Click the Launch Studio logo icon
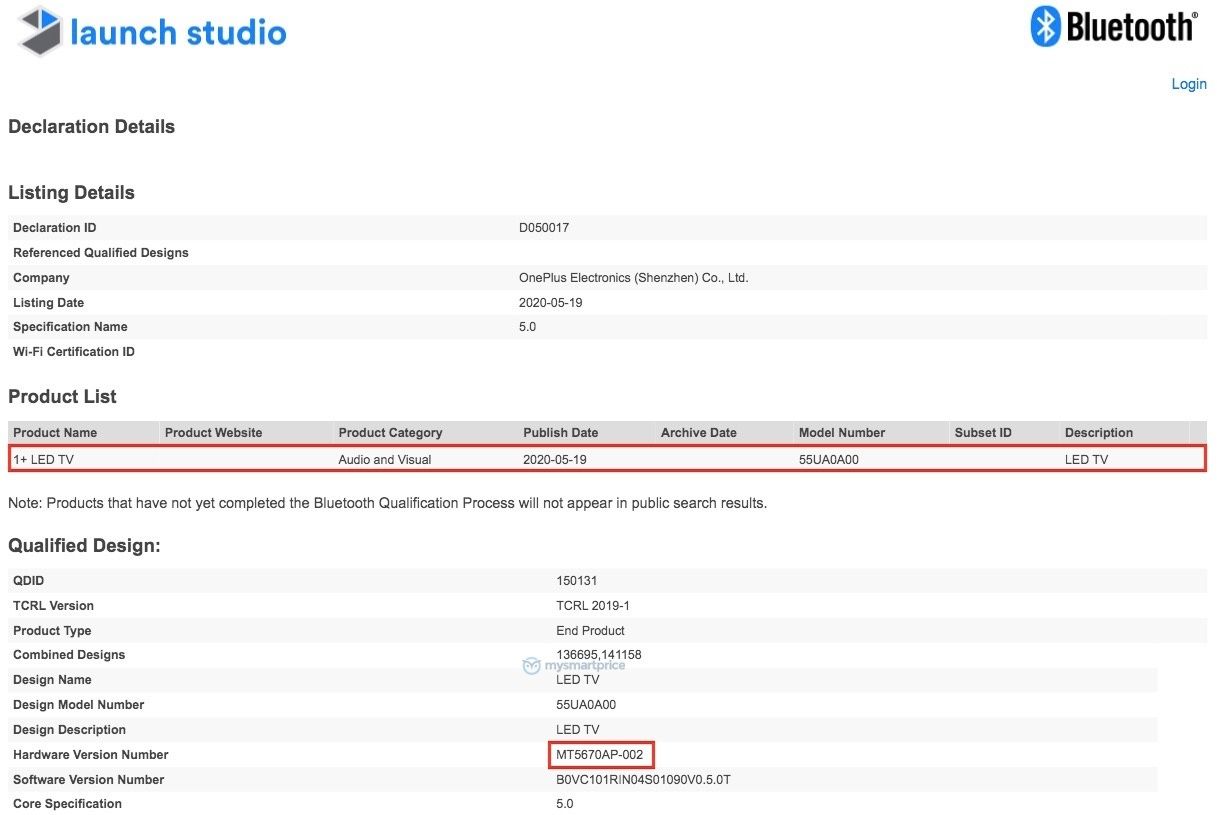Viewport: 1217px width, 815px height. click(41, 31)
